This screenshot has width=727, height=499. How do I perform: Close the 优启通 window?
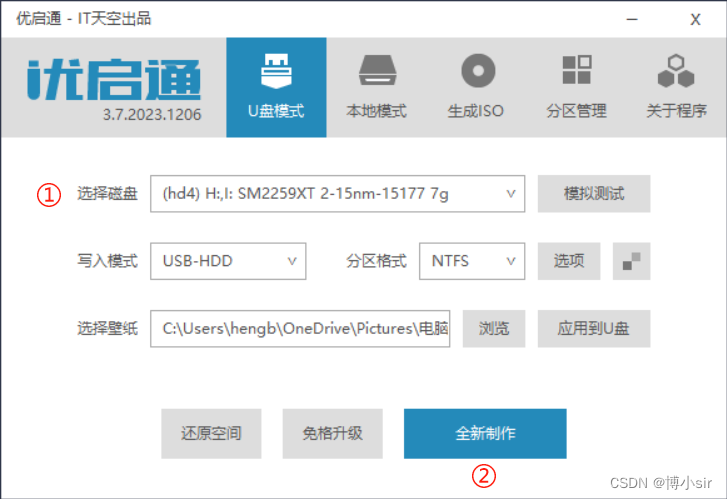point(695,19)
